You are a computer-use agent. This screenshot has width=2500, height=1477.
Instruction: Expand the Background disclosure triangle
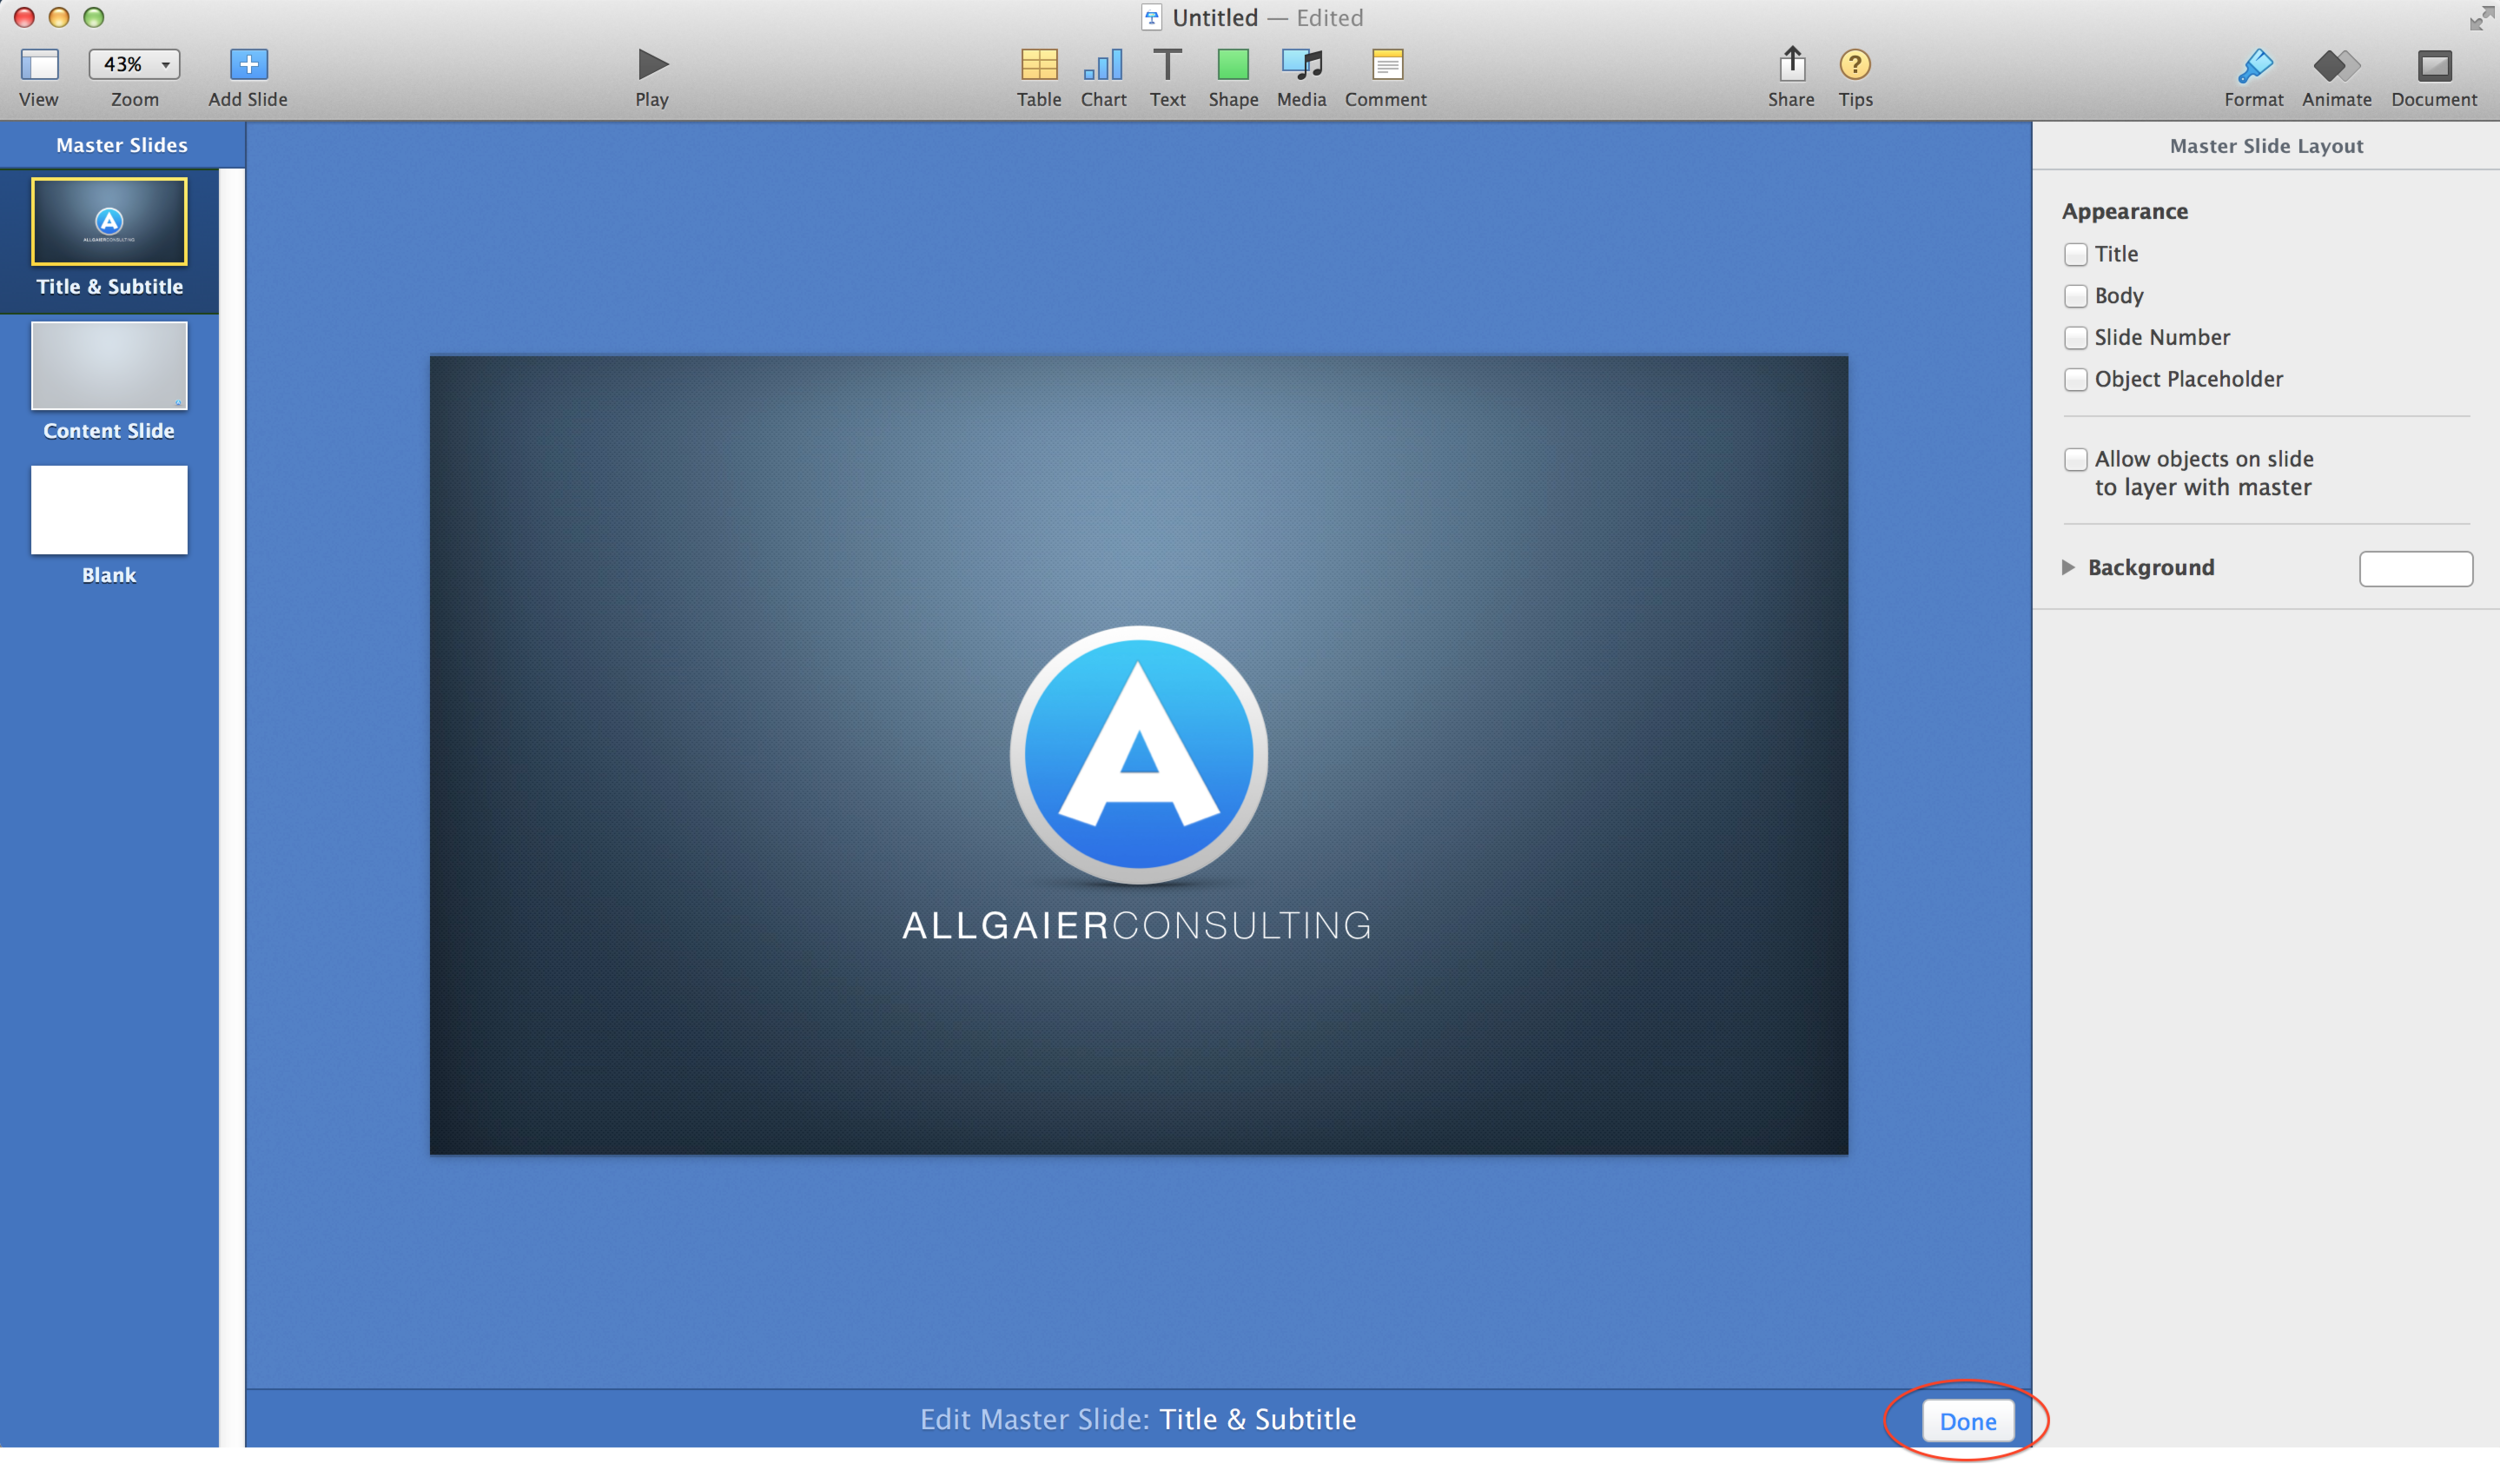[2067, 567]
